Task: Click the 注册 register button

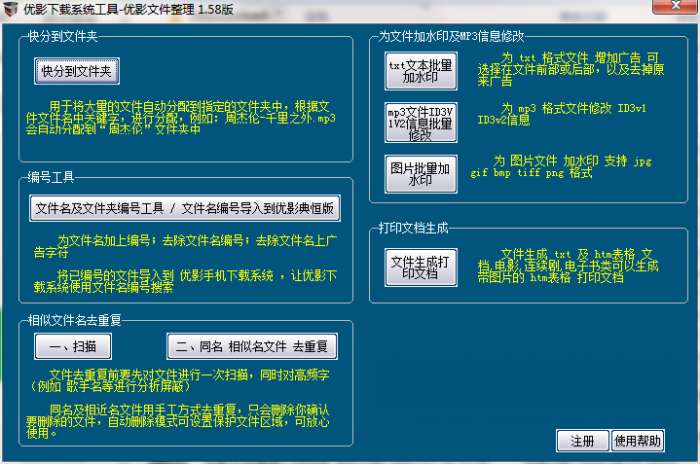Action: pyautogui.click(x=583, y=441)
